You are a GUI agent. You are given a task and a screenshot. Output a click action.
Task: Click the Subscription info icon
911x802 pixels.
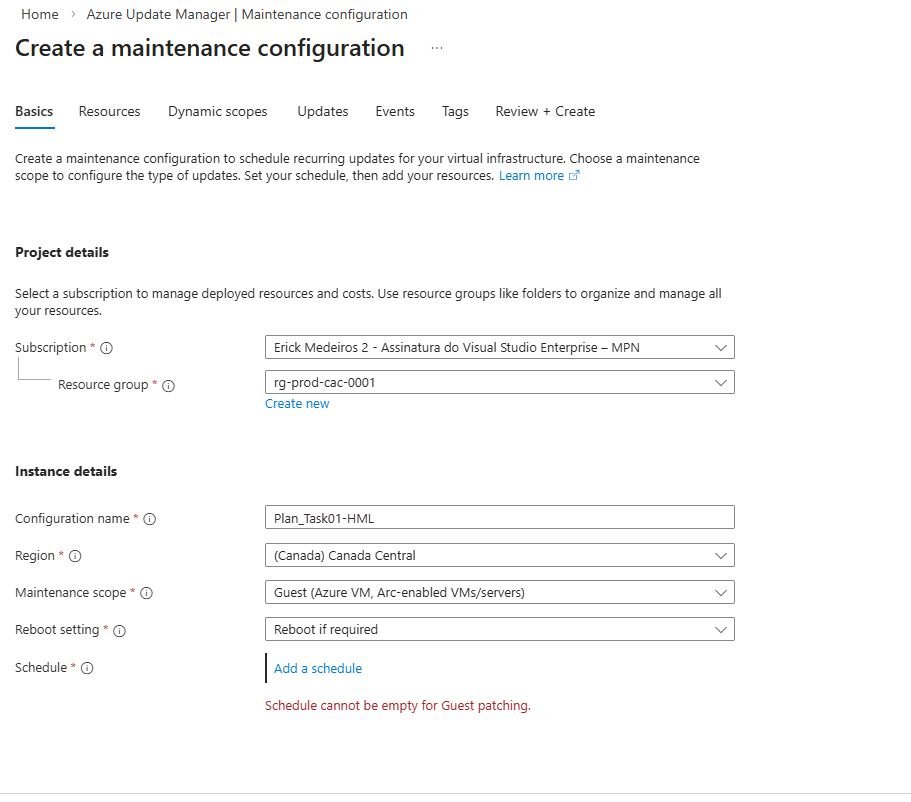pos(107,348)
